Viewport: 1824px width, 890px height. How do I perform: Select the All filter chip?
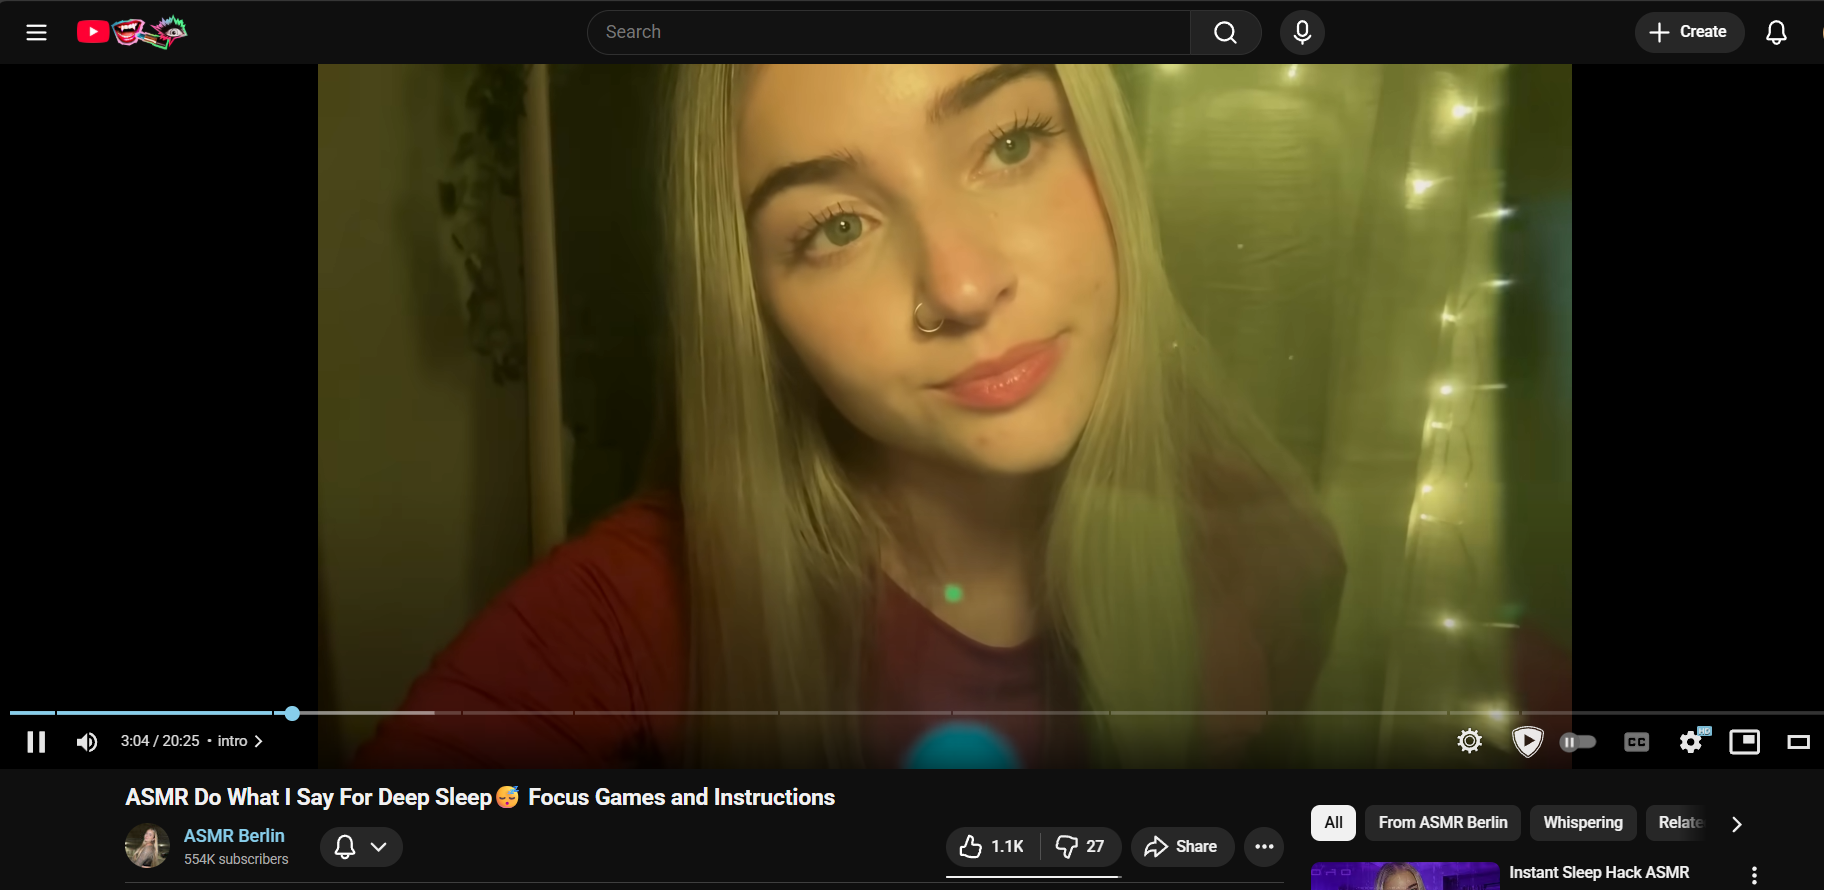(x=1333, y=823)
